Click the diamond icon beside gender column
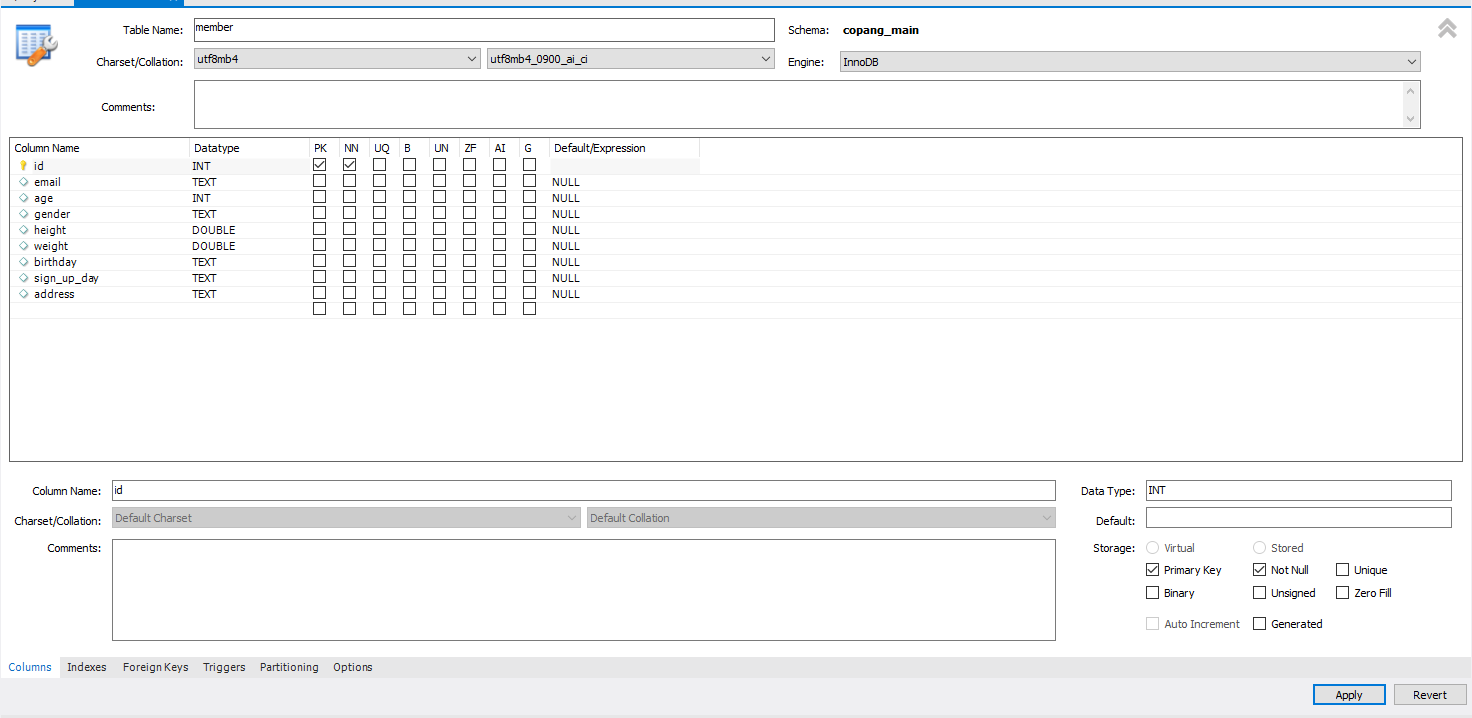The height and width of the screenshot is (718, 1472). [23, 213]
